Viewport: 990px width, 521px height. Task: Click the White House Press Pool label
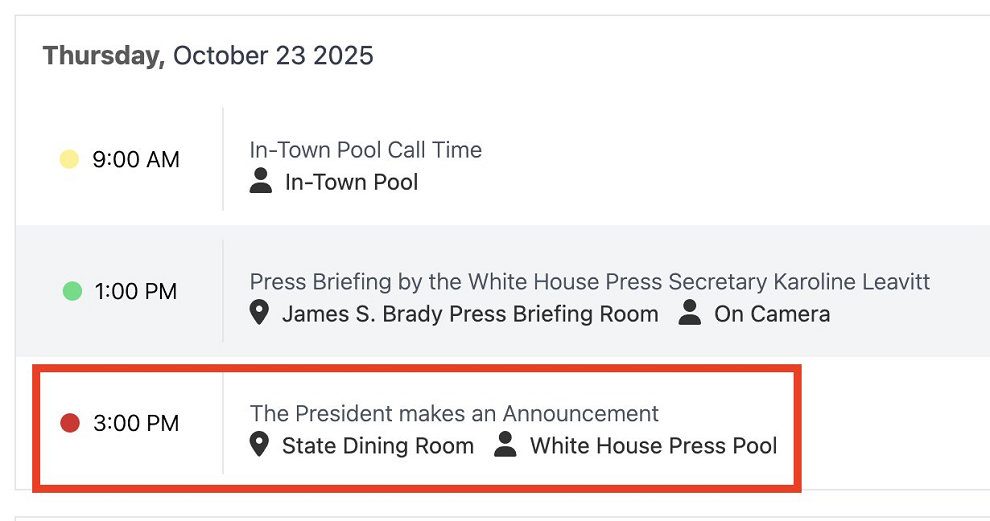(x=653, y=446)
